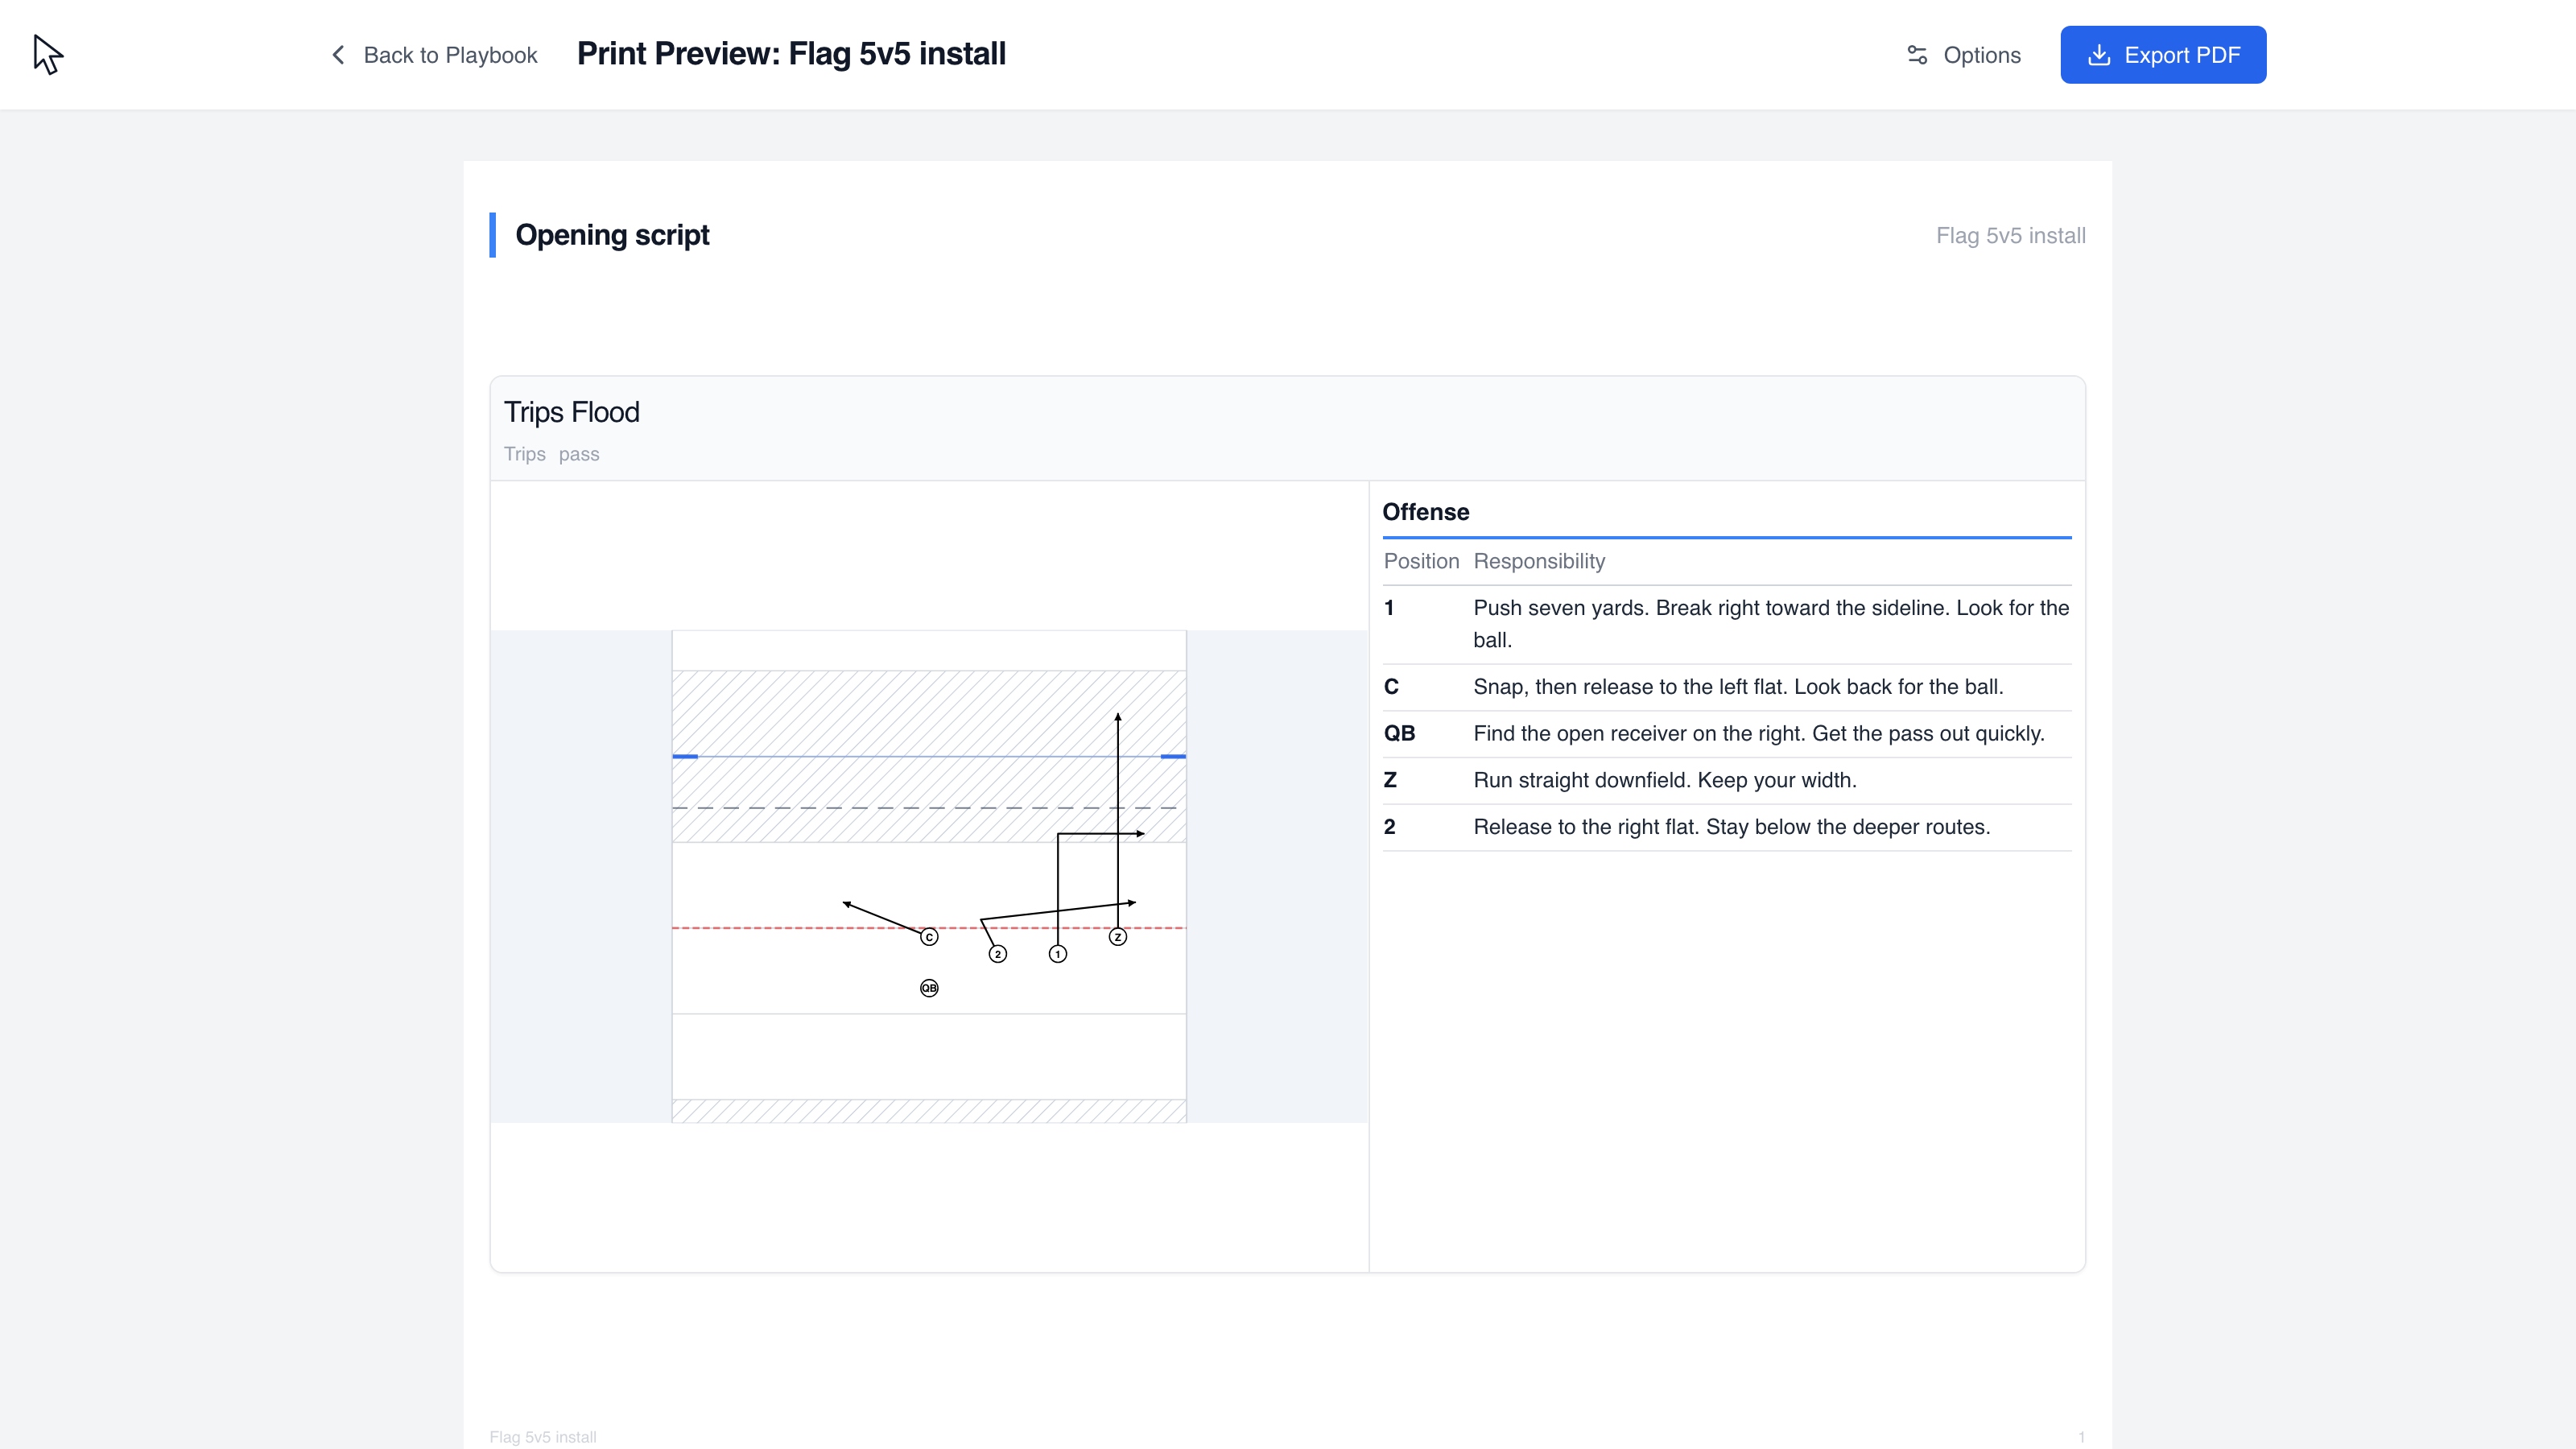Image resolution: width=2576 pixels, height=1449 pixels.
Task: Click the 'Flag 5v5 install' page header label
Action: [2010, 236]
